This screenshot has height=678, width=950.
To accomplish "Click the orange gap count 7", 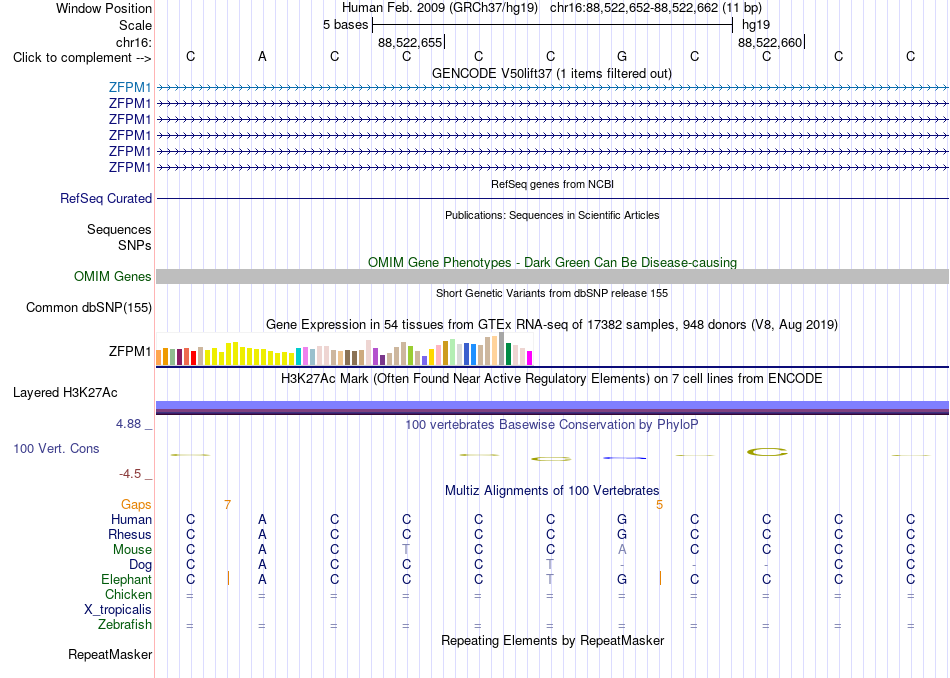I will click(227, 505).
